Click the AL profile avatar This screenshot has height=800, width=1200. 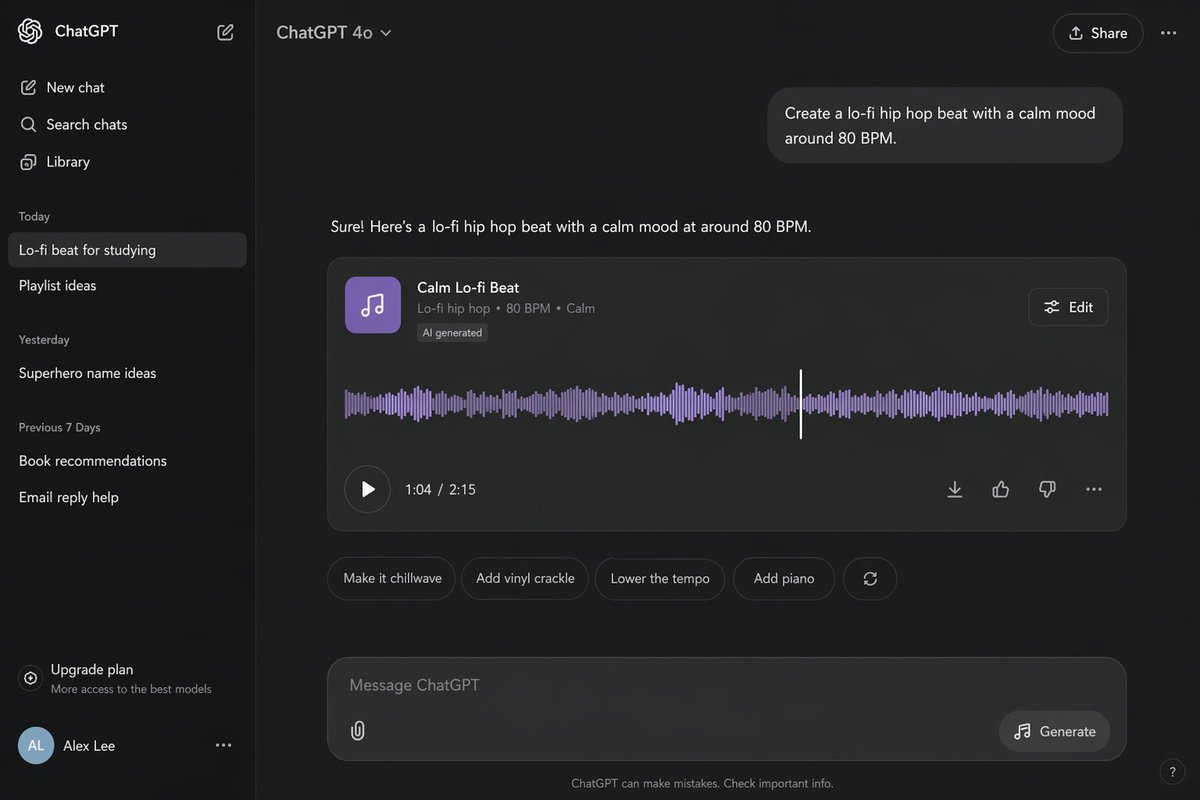(36, 745)
